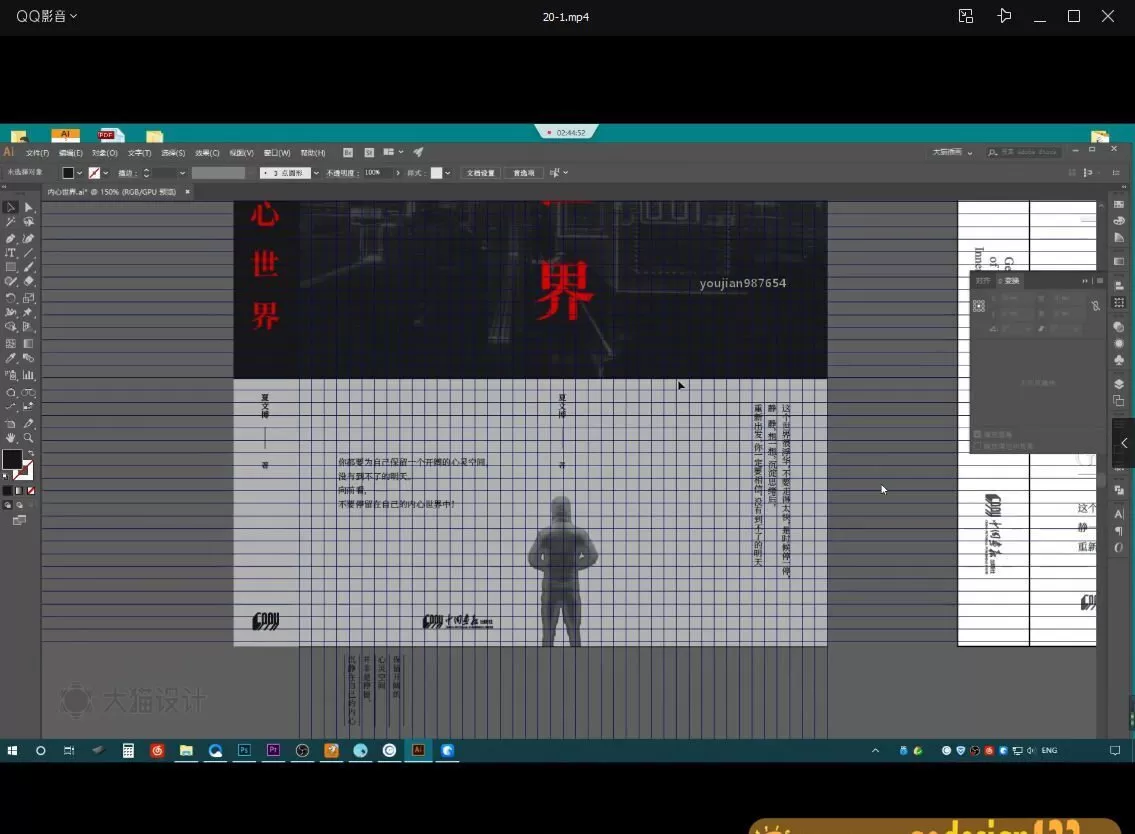The width and height of the screenshot is (1135, 834).
Task: Click the 首选项 button
Action: tap(524, 173)
